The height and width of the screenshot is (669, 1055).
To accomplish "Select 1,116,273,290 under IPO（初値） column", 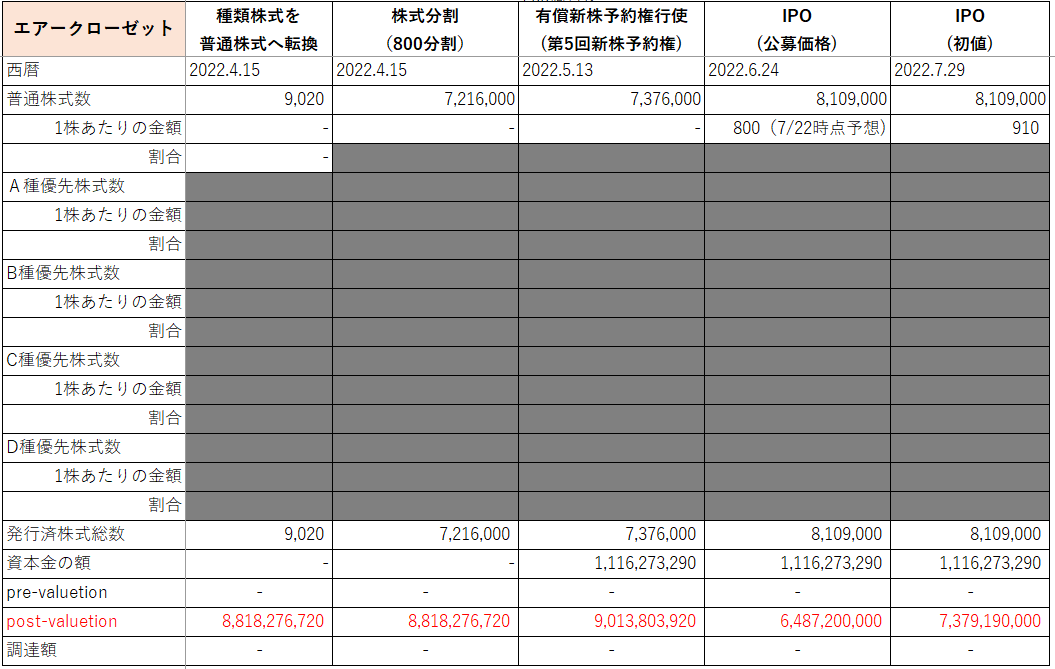I will (x=990, y=563).
